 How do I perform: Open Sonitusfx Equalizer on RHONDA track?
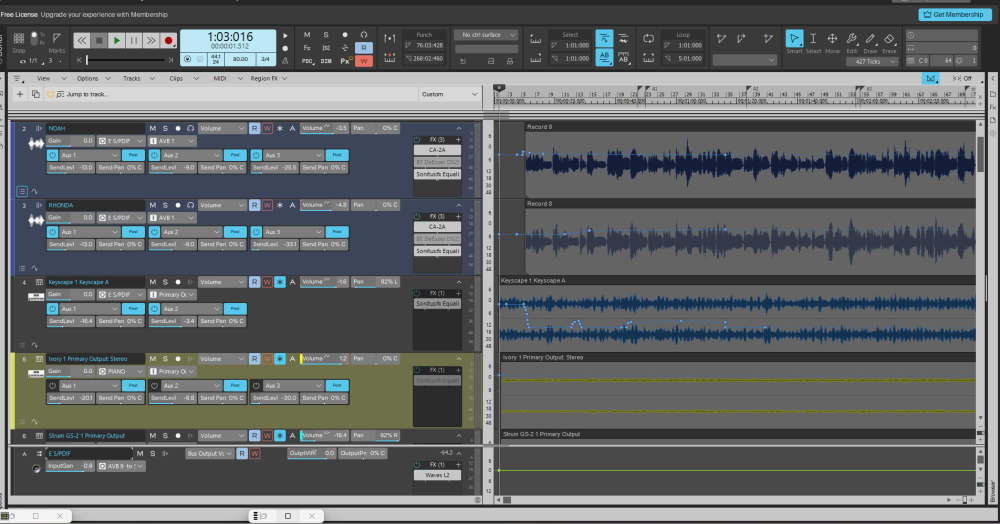click(437, 251)
